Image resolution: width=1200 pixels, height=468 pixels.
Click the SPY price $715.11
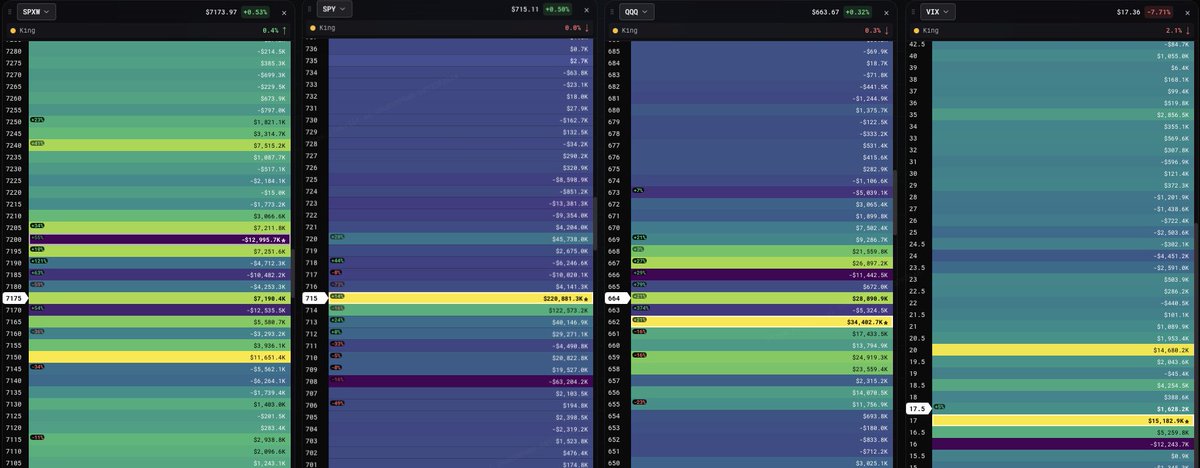click(526, 9)
